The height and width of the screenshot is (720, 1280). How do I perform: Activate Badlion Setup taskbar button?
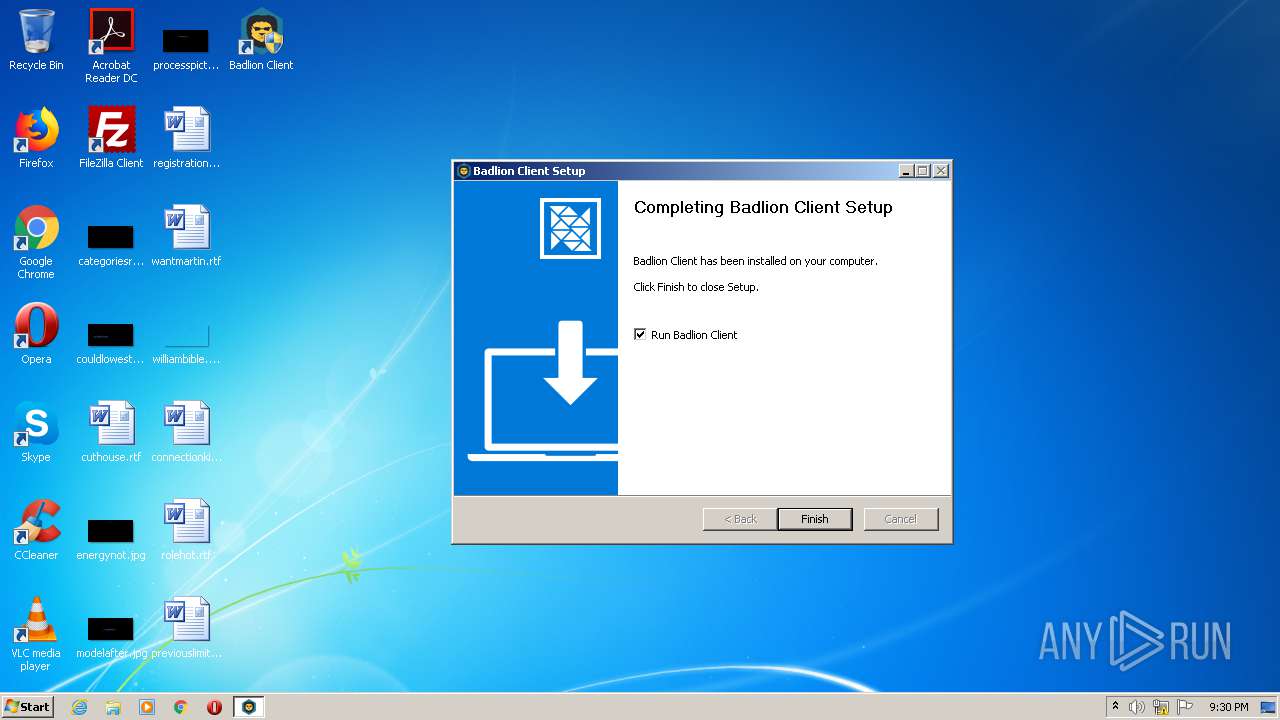[249, 707]
